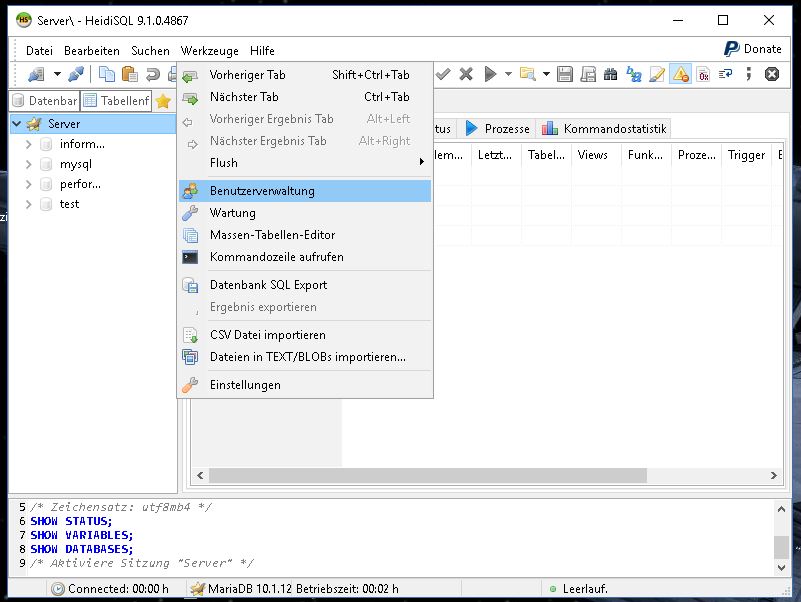
Task: Click the semicolon delimiter icon
Action: (748, 75)
